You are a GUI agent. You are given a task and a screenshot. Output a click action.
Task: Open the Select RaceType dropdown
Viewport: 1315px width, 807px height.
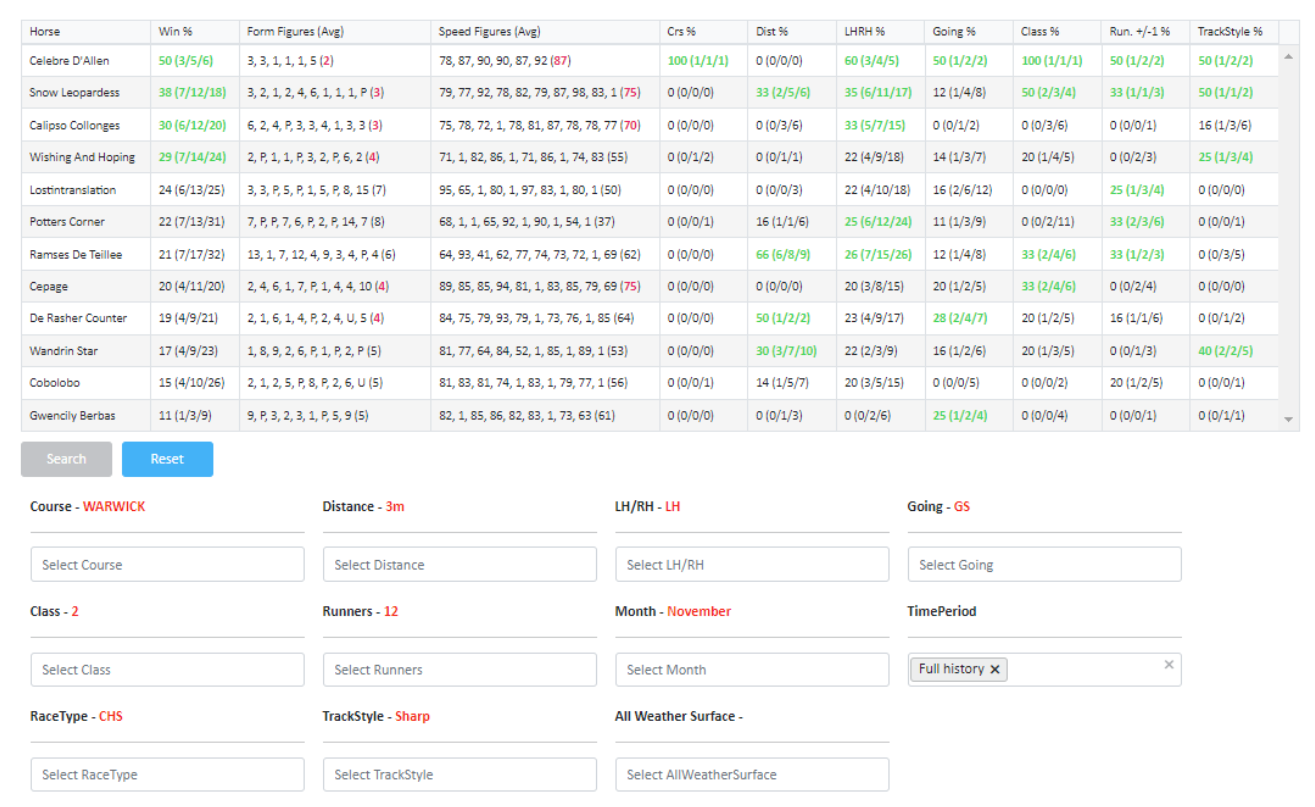coord(167,774)
